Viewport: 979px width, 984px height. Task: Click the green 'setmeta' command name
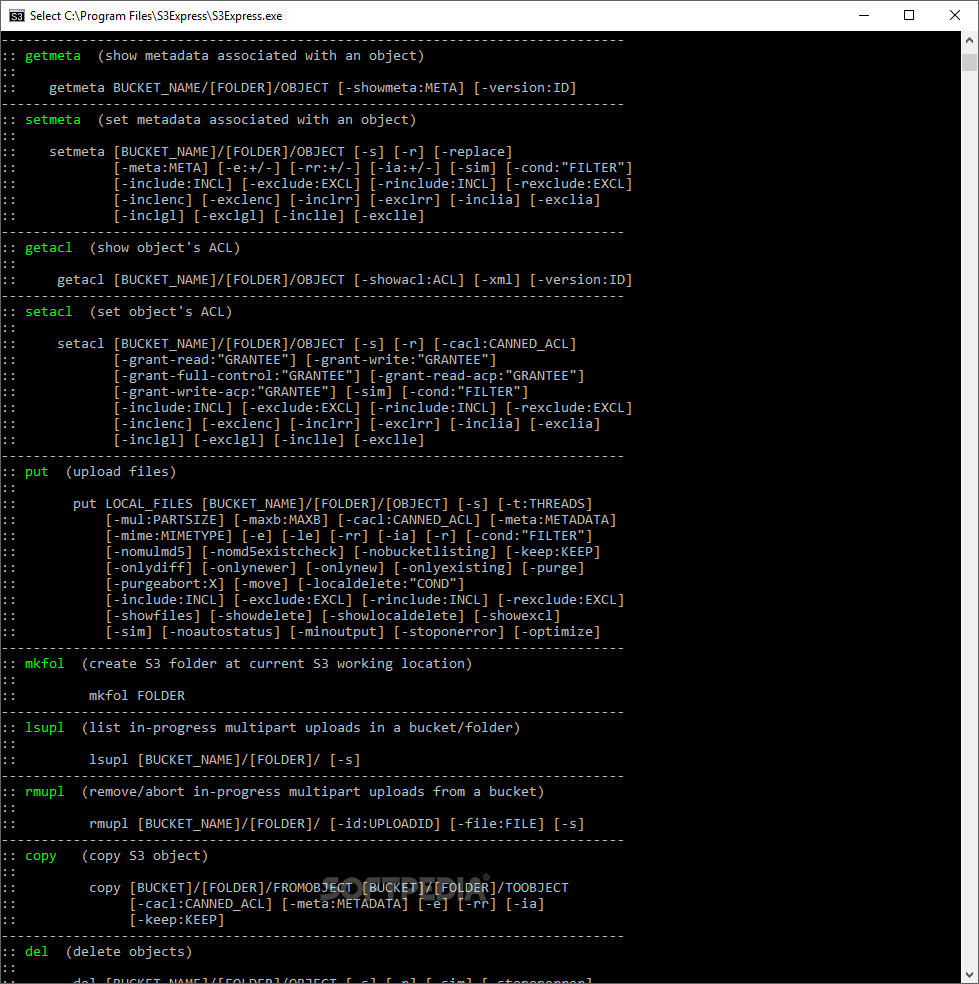click(x=53, y=120)
